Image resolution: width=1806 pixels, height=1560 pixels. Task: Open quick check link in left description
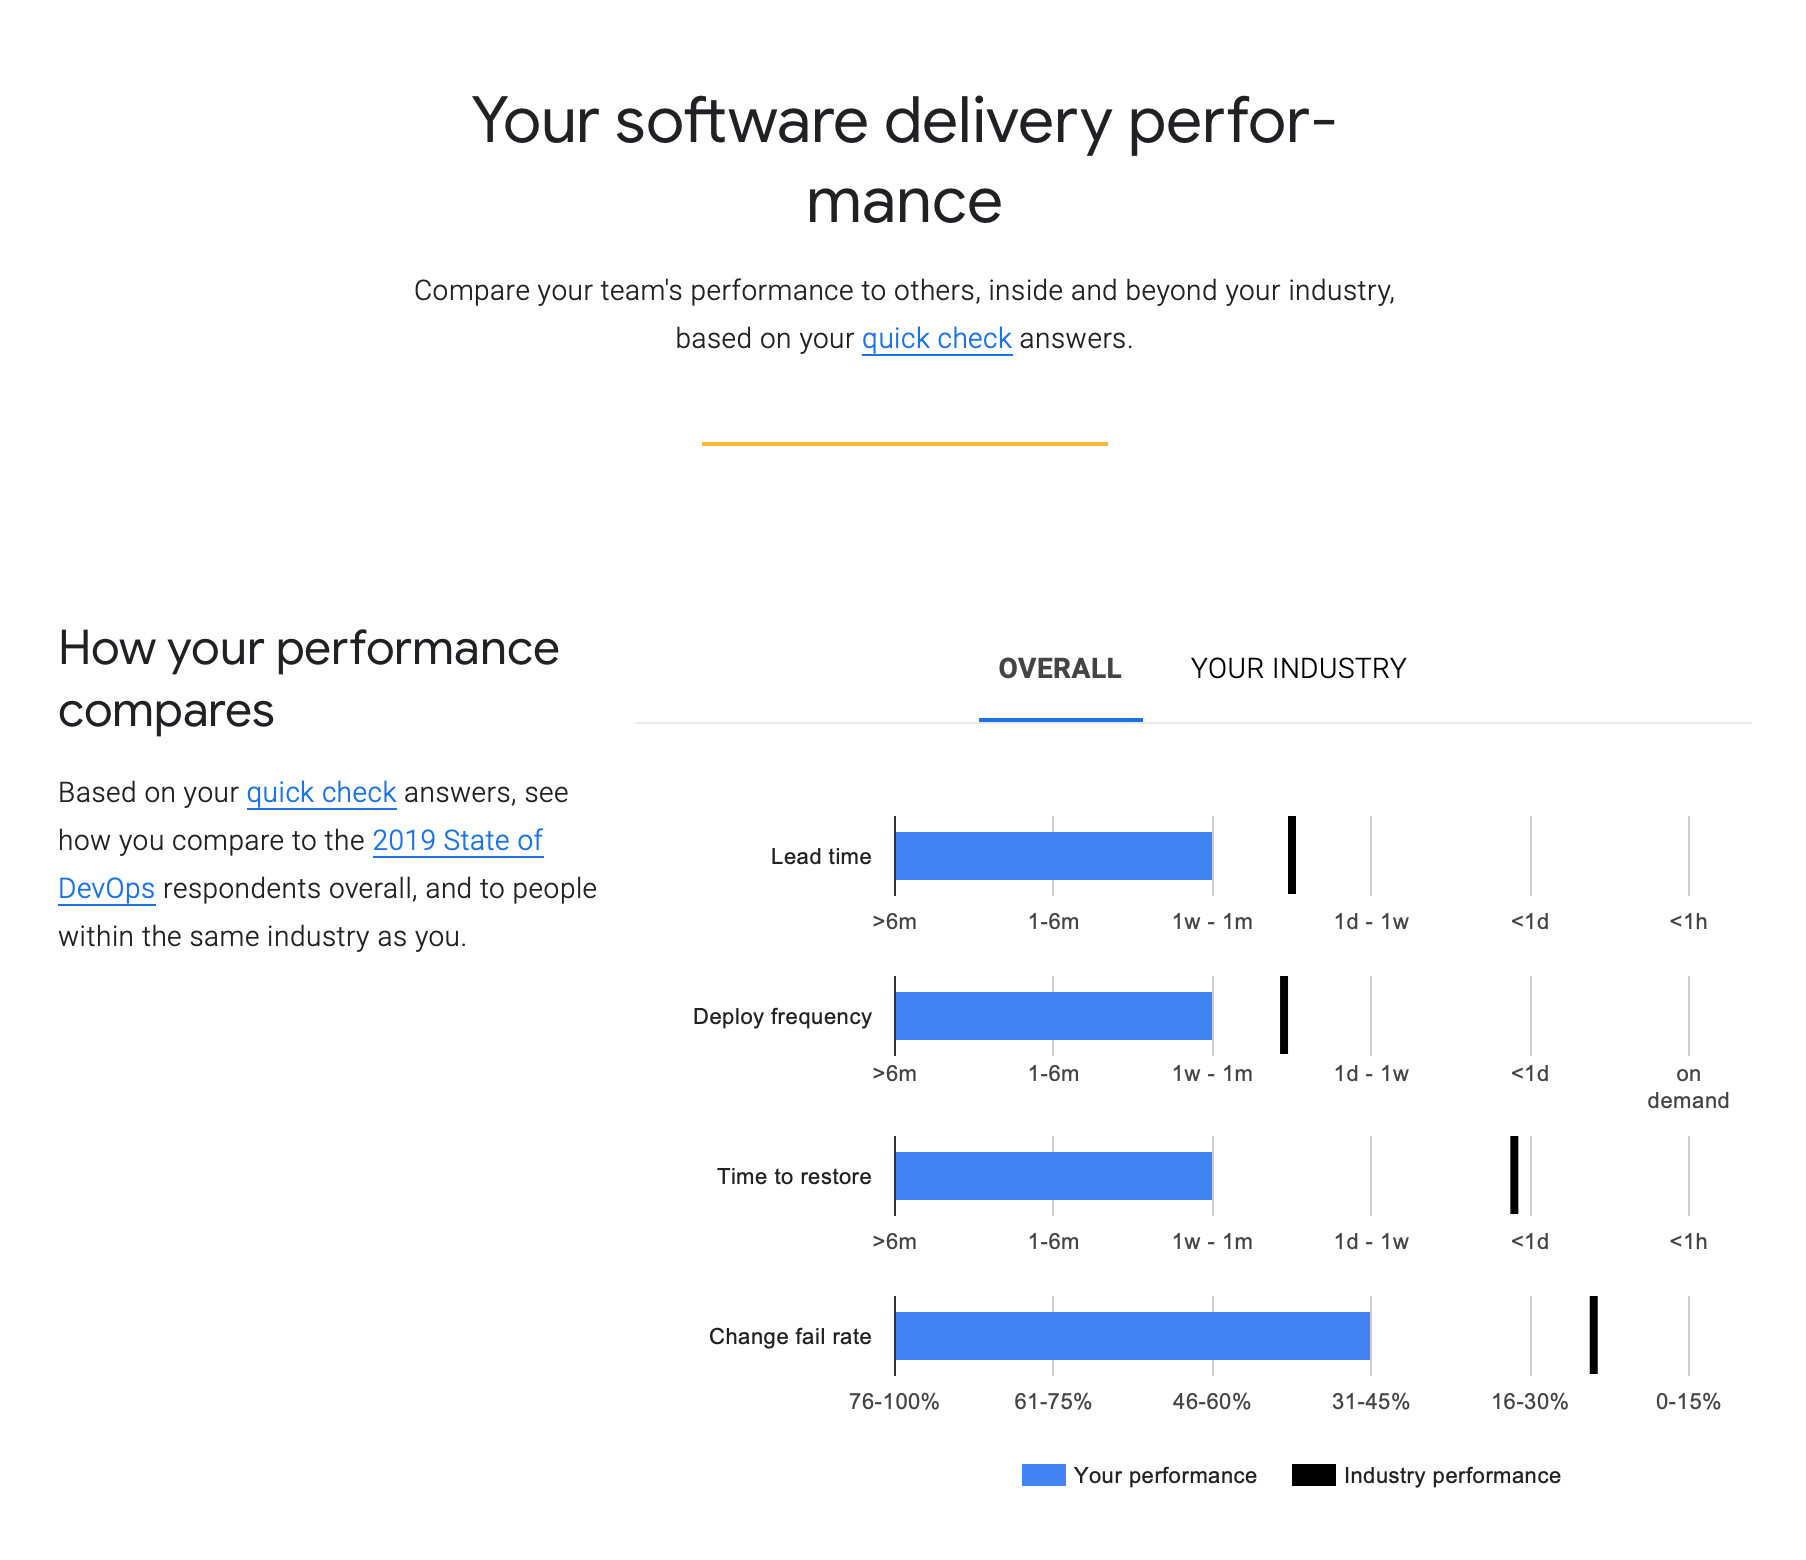click(x=321, y=793)
